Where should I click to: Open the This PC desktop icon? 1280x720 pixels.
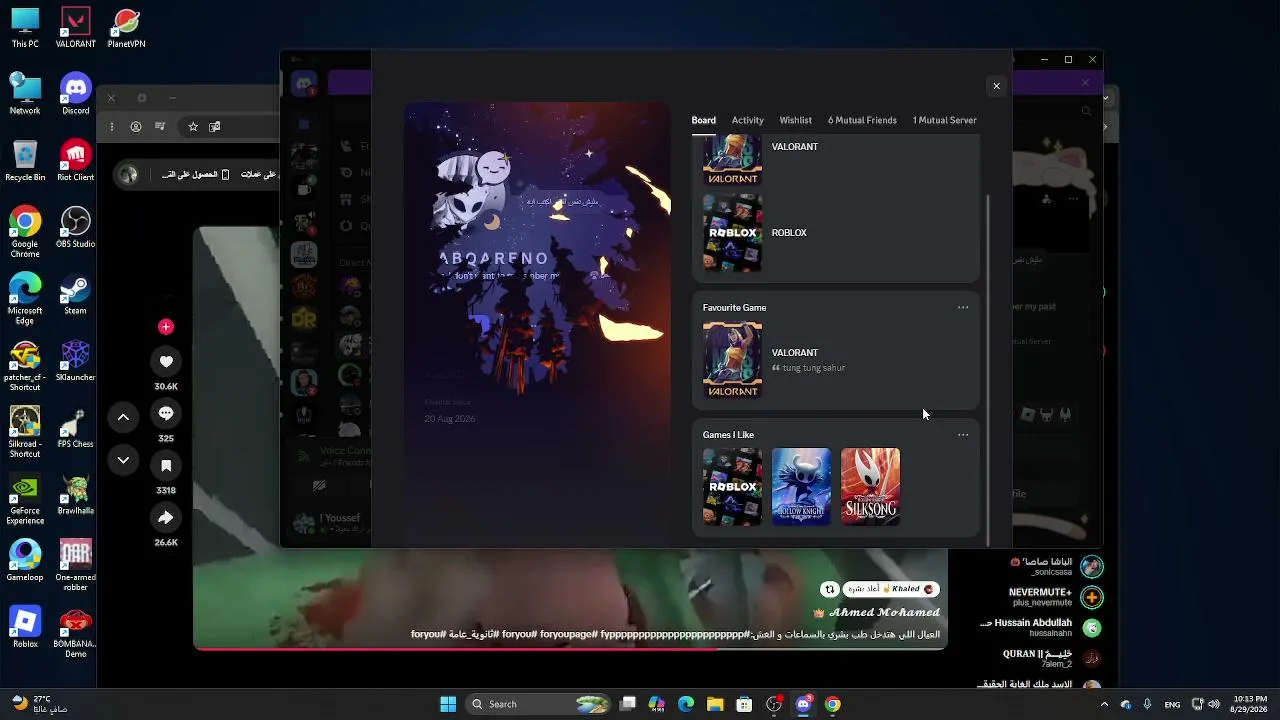25,28
